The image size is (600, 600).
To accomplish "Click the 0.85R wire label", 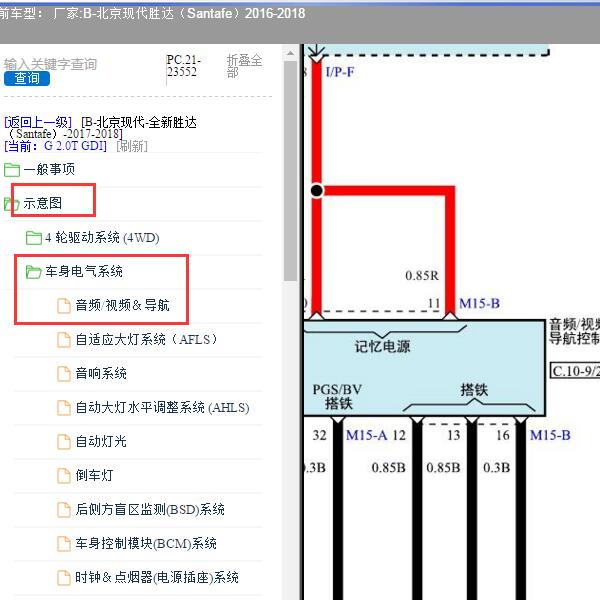I will pos(422,276).
